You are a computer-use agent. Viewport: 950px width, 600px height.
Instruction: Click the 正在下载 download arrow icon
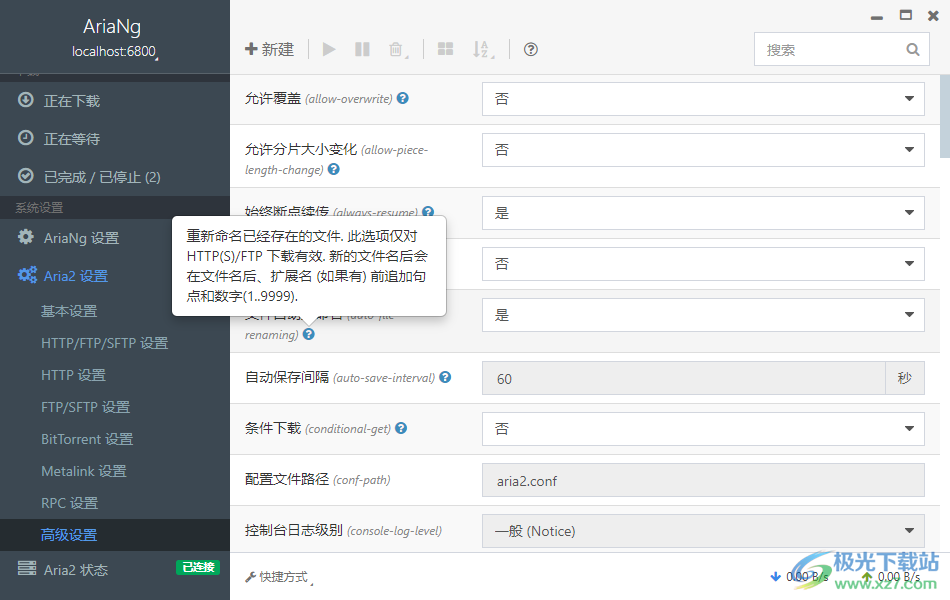25,99
